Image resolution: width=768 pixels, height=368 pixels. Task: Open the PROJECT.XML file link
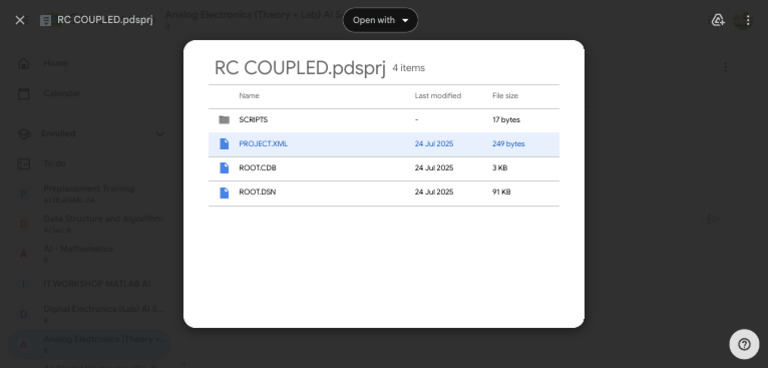[264, 144]
